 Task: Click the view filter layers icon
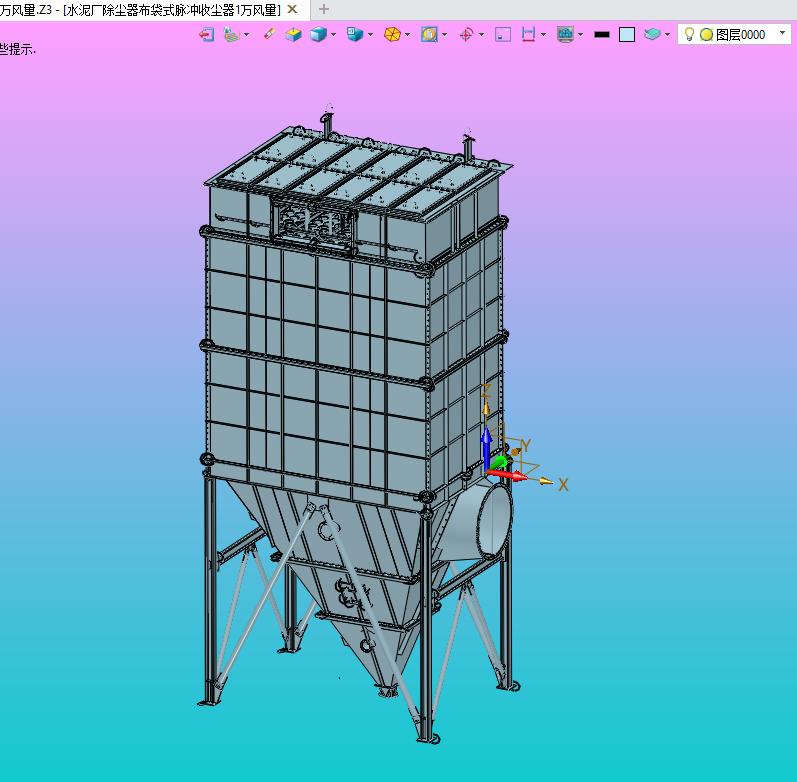(x=231, y=35)
